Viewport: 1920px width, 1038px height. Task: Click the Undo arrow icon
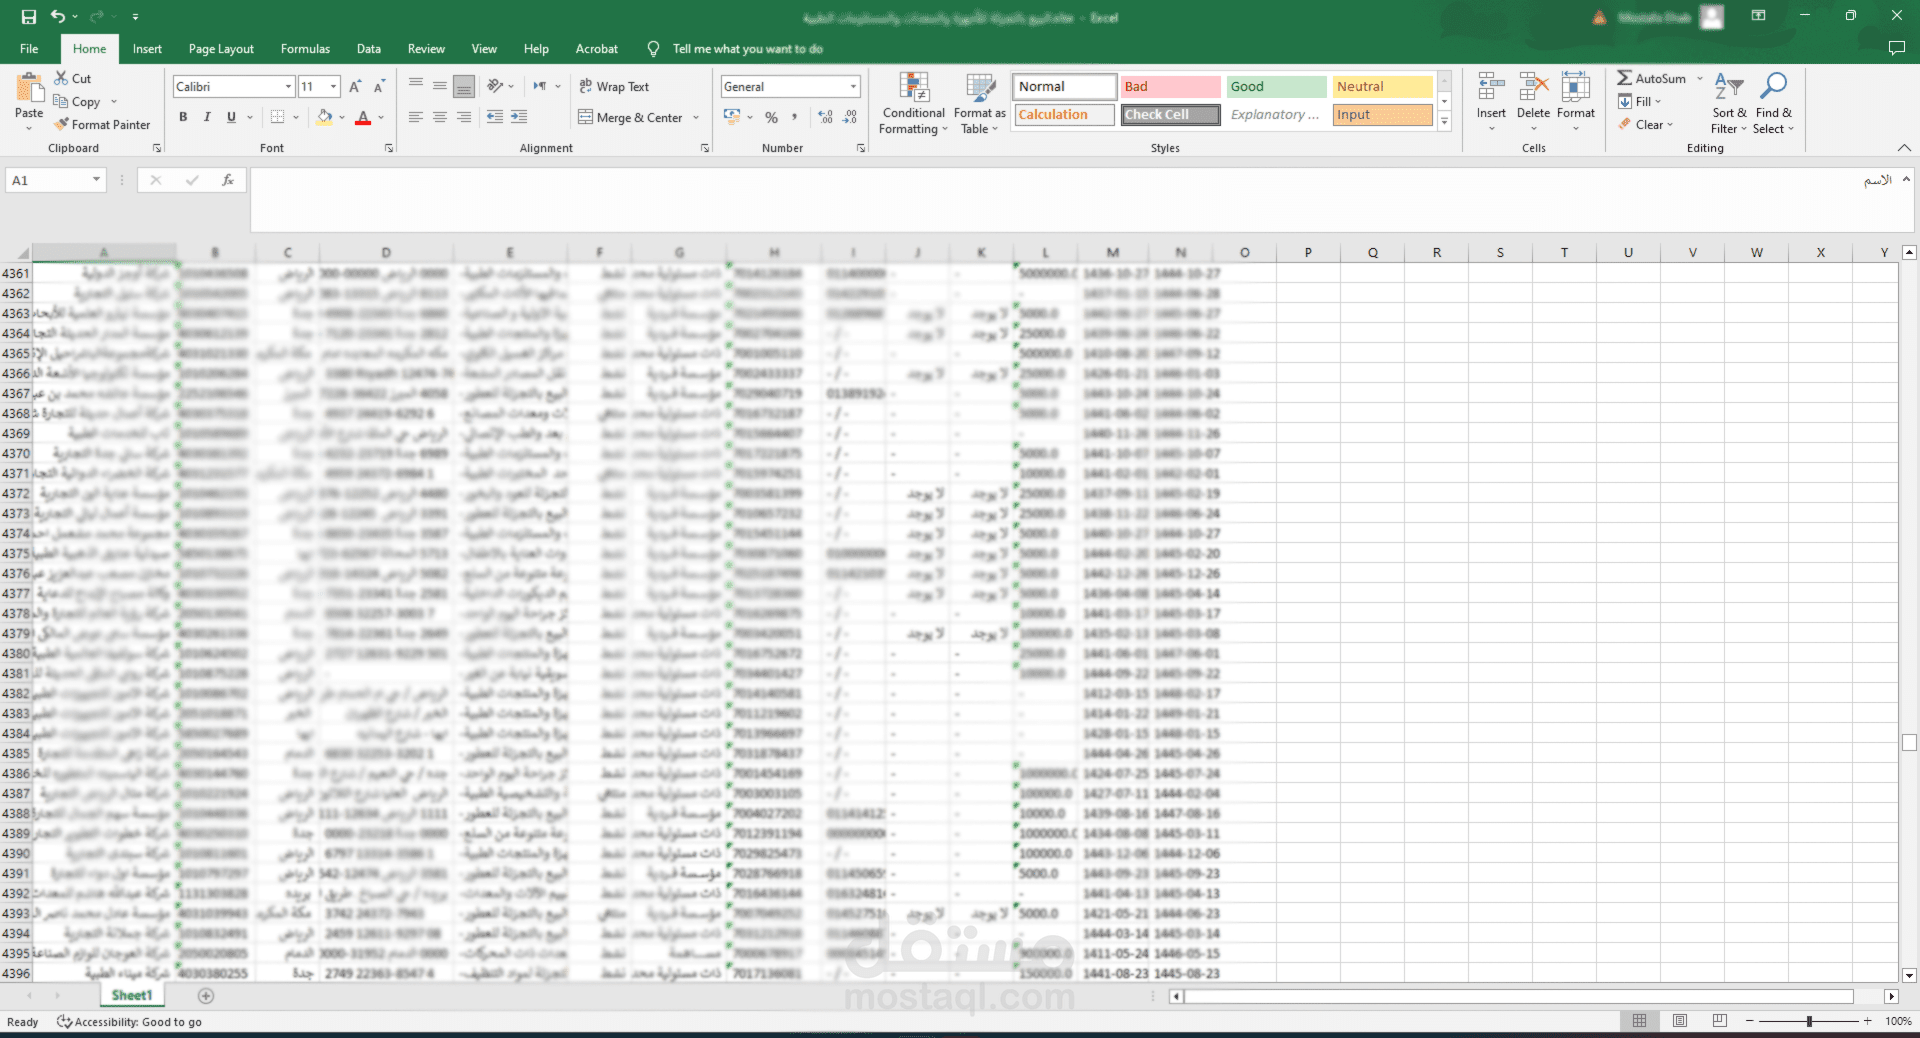click(58, 17)
